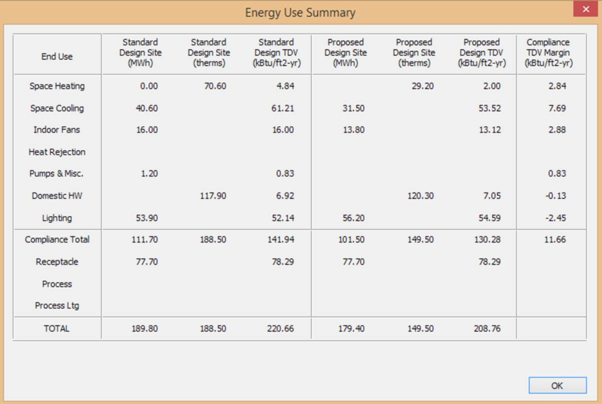Close the Energy Use Summary dialog
This screenshot has width=602, height=404.
point(586,10)
